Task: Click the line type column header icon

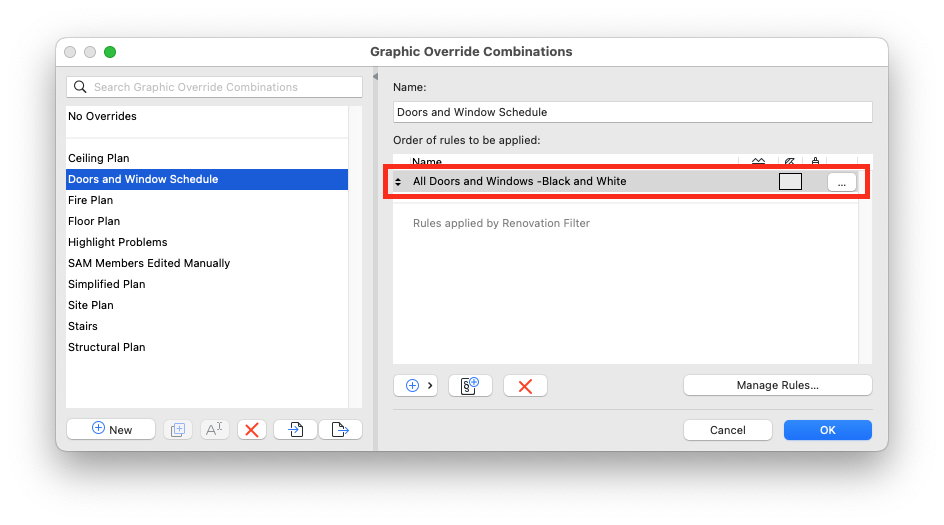Action: (x=759, y=161)
